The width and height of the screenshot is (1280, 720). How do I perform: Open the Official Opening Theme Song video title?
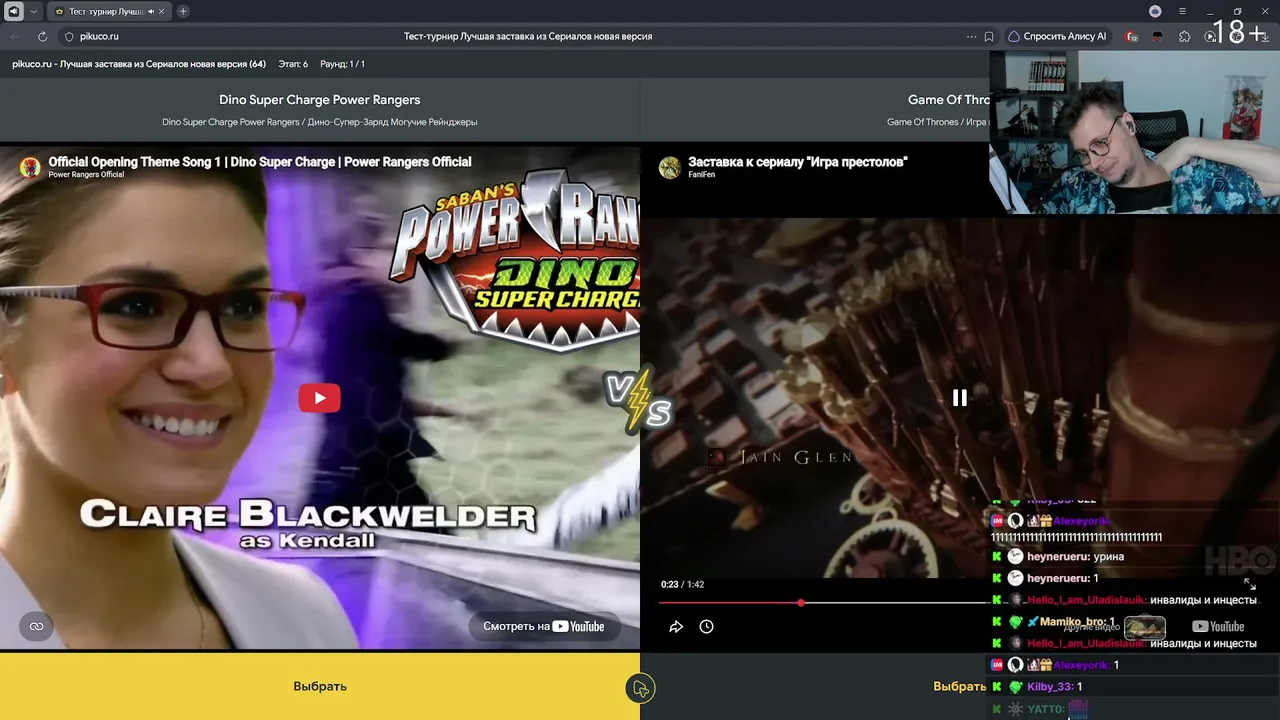(x=260, y=162)
